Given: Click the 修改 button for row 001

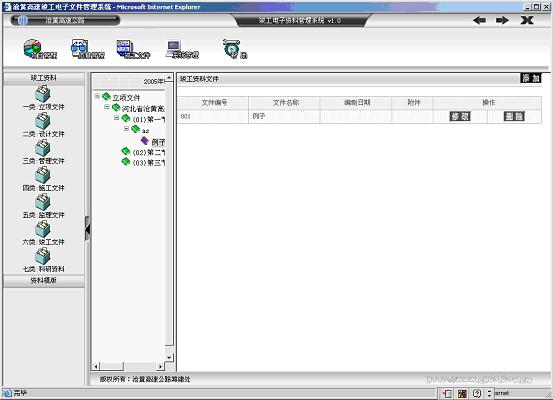Looking at the screenshot, I should (460, 116).
